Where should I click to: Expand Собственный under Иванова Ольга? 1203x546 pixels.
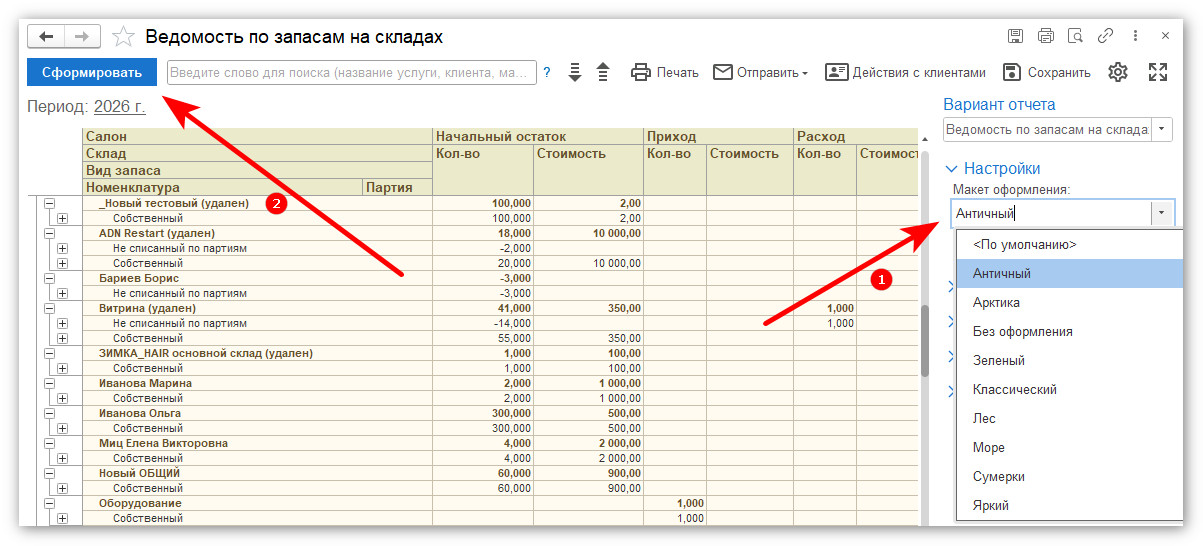(x=62, y=428)
